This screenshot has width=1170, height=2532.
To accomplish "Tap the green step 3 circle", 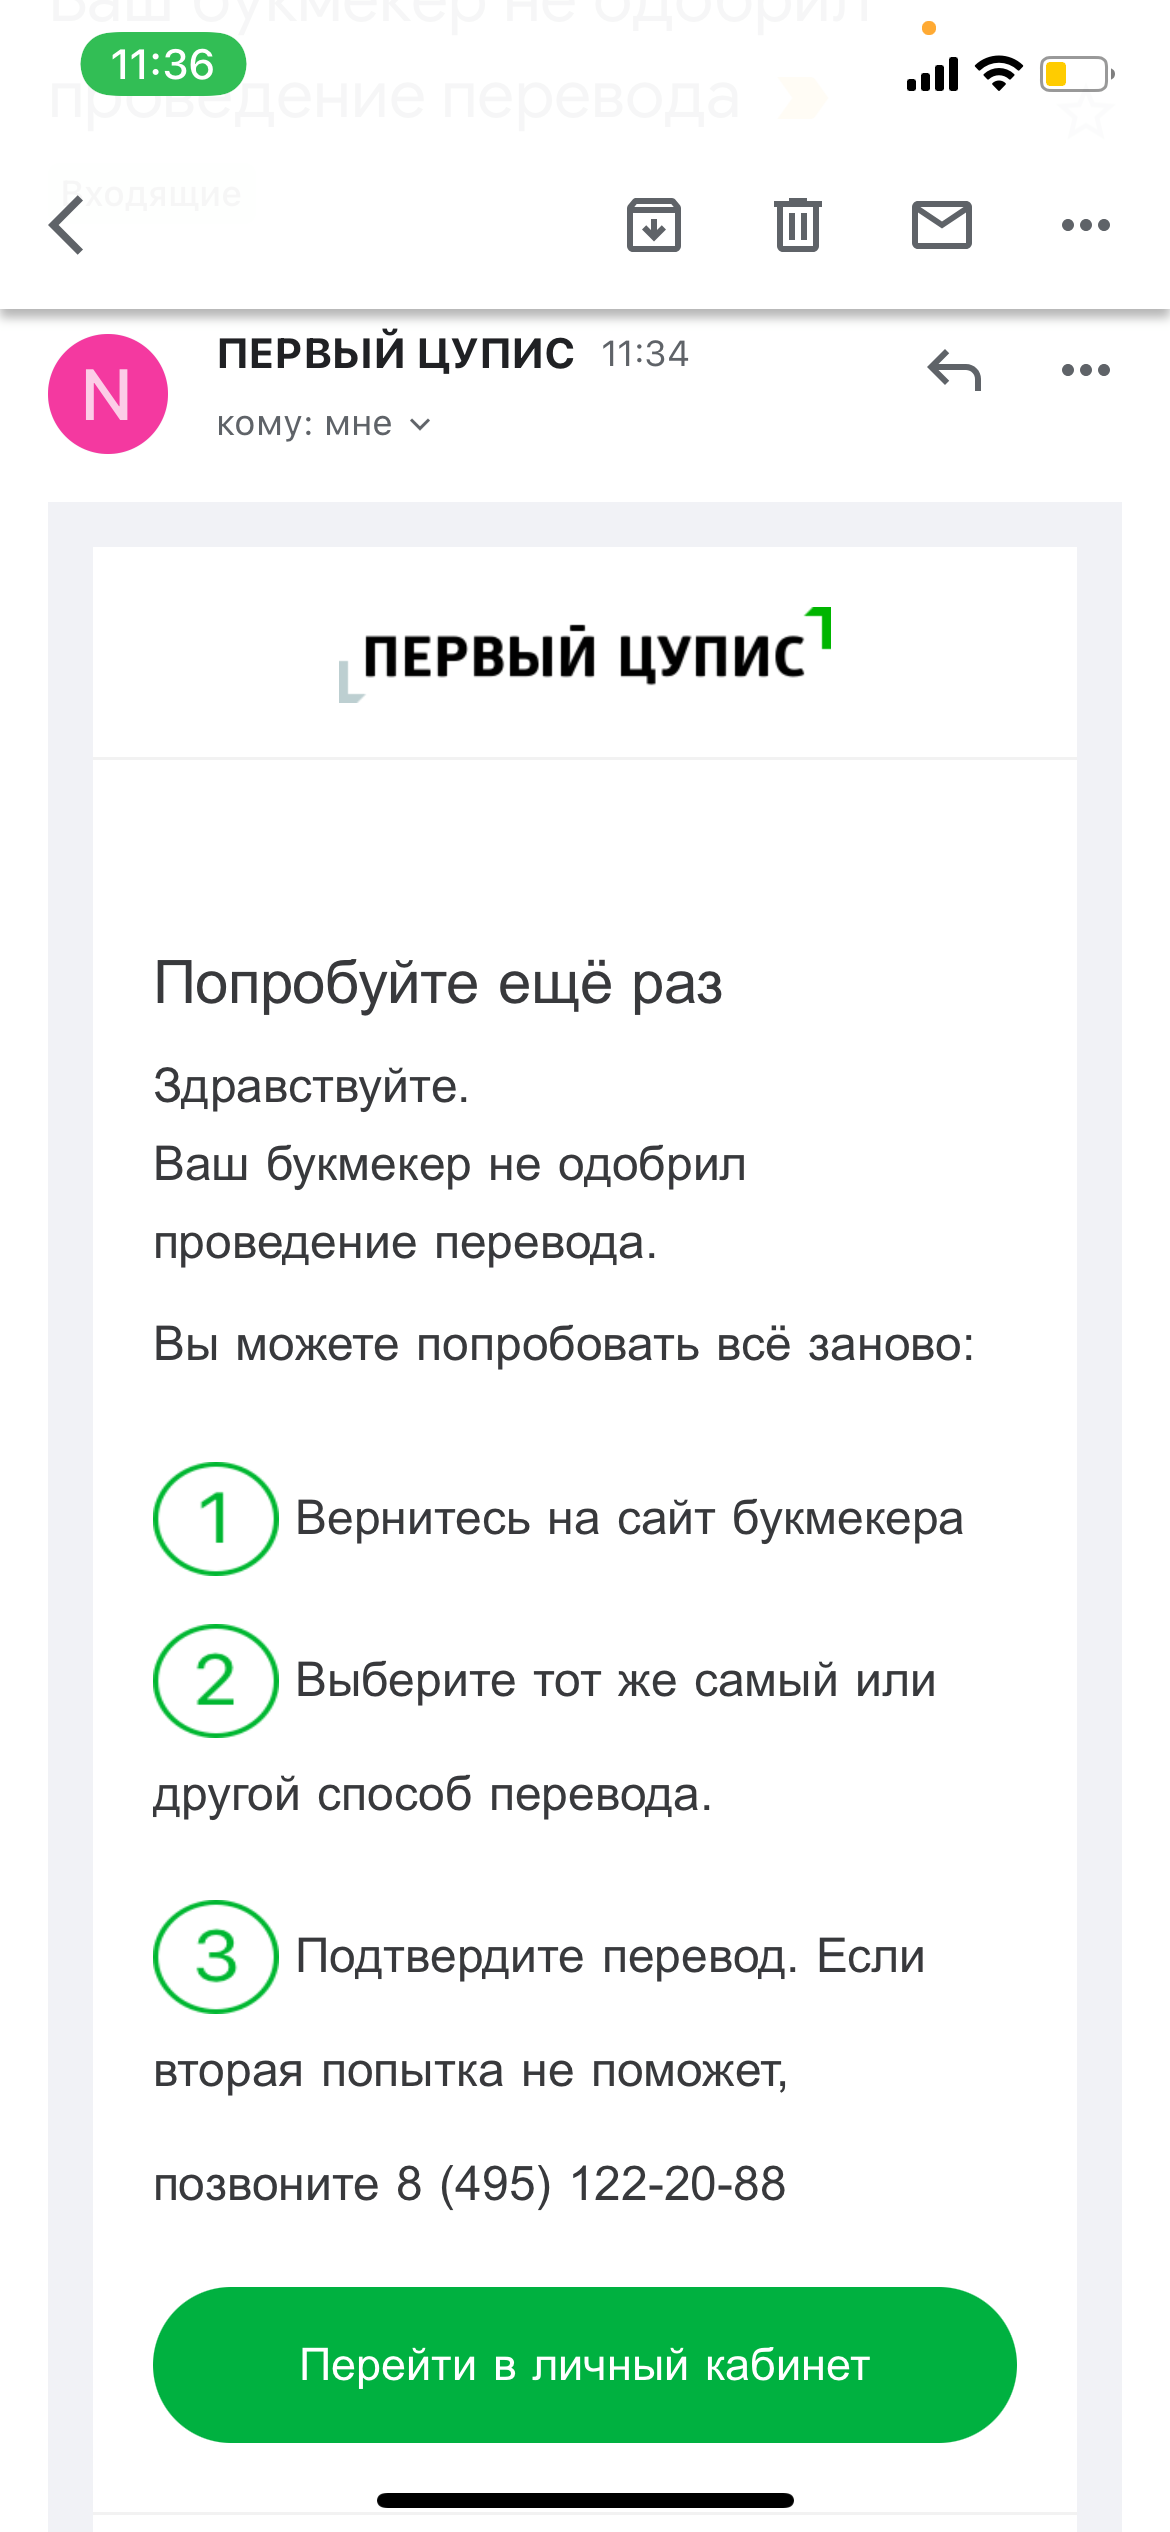I will pos(215,1956).
